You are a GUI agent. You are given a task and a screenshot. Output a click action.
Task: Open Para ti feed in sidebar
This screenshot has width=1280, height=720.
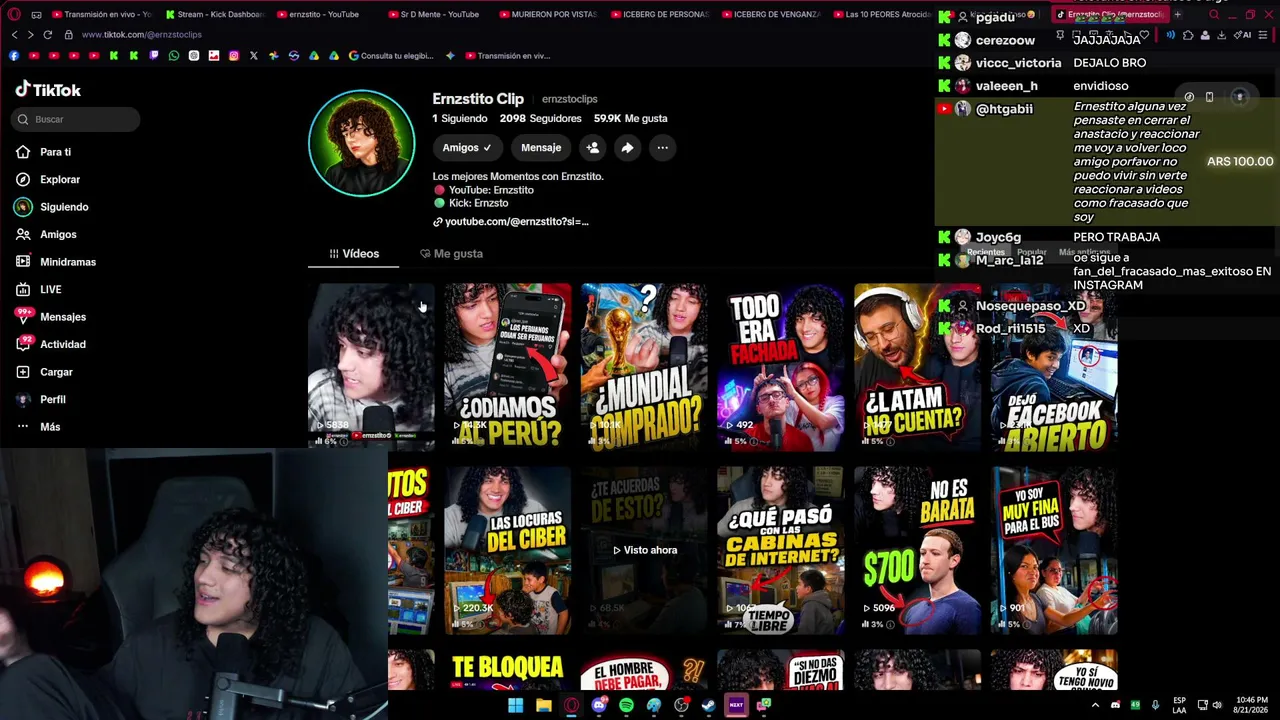(44, 152)
